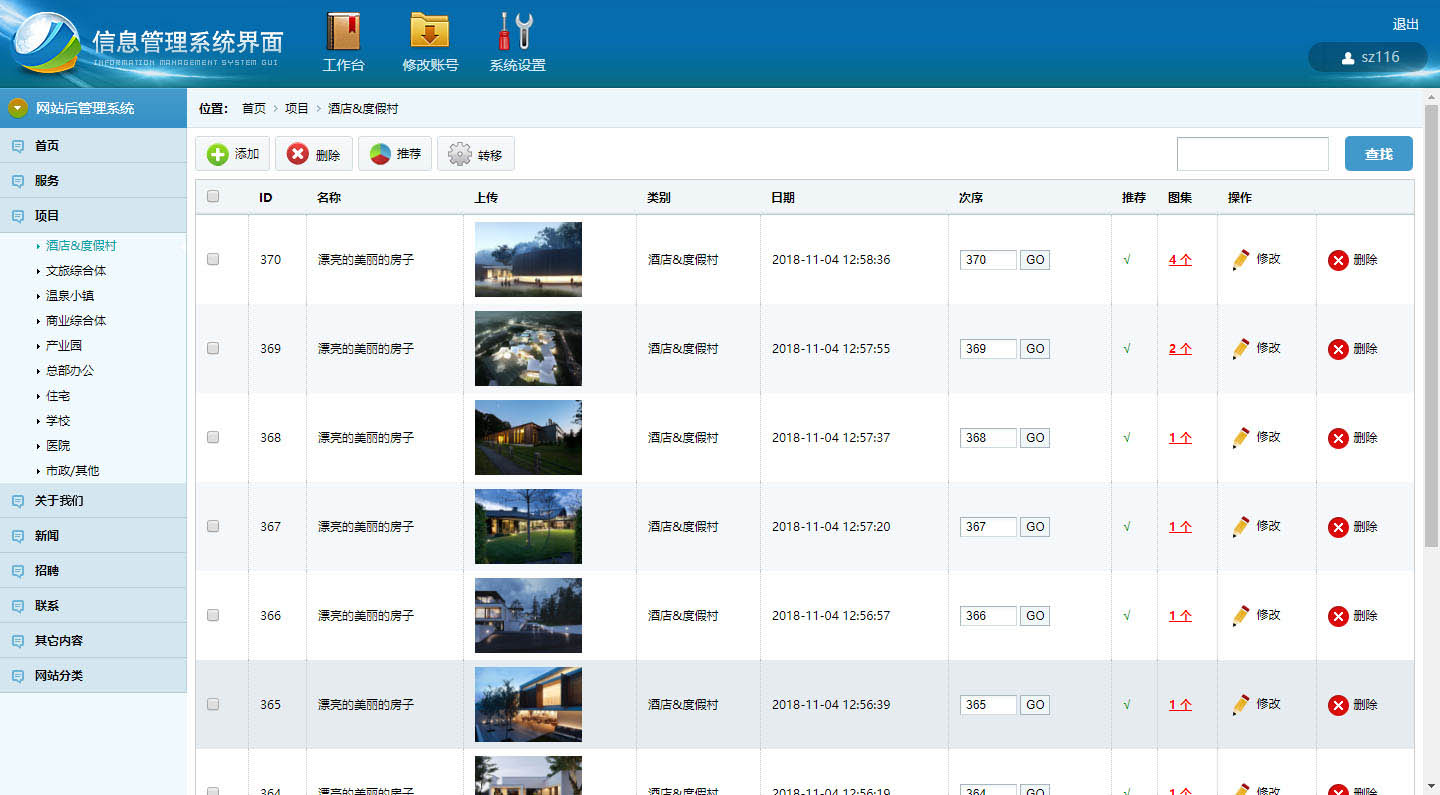Select 总部办公 in the sidebar
Image resolution: width=1440 pixels, height=795 pixels.
pos(70,371)
